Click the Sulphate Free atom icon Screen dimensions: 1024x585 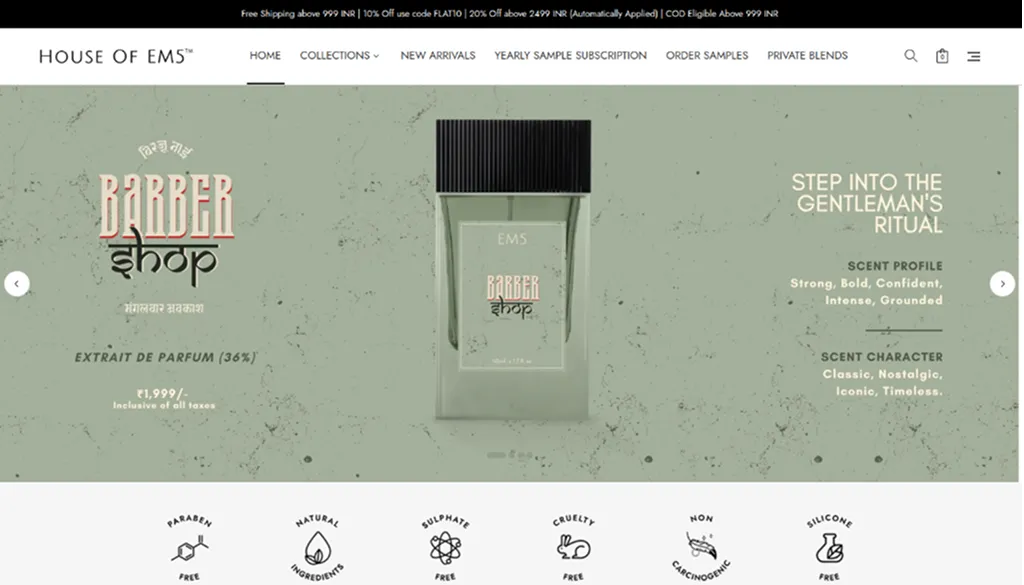tap(445, 548)
